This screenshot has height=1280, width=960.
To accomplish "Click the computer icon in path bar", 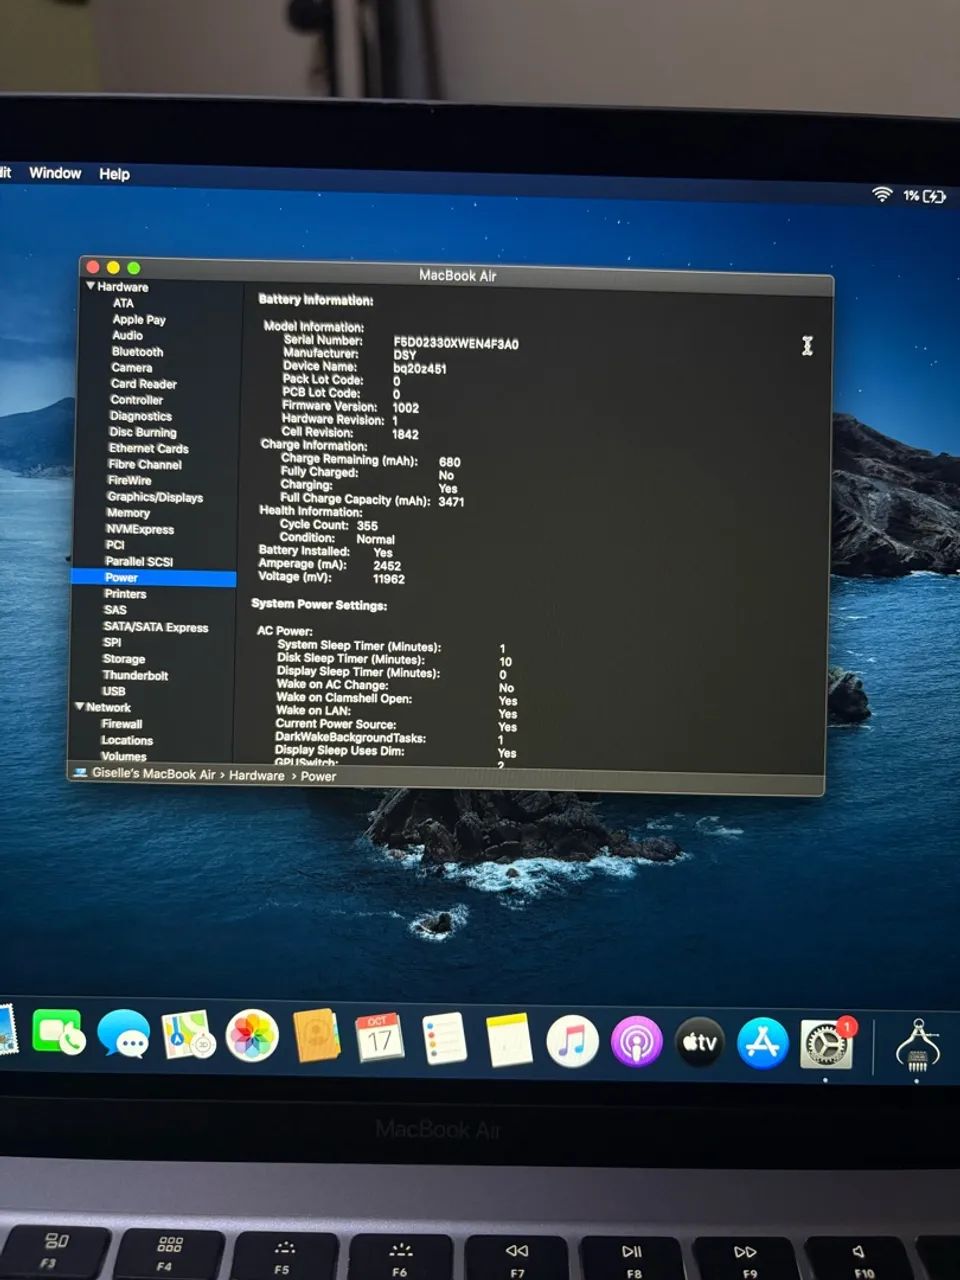I will [79, 773].
